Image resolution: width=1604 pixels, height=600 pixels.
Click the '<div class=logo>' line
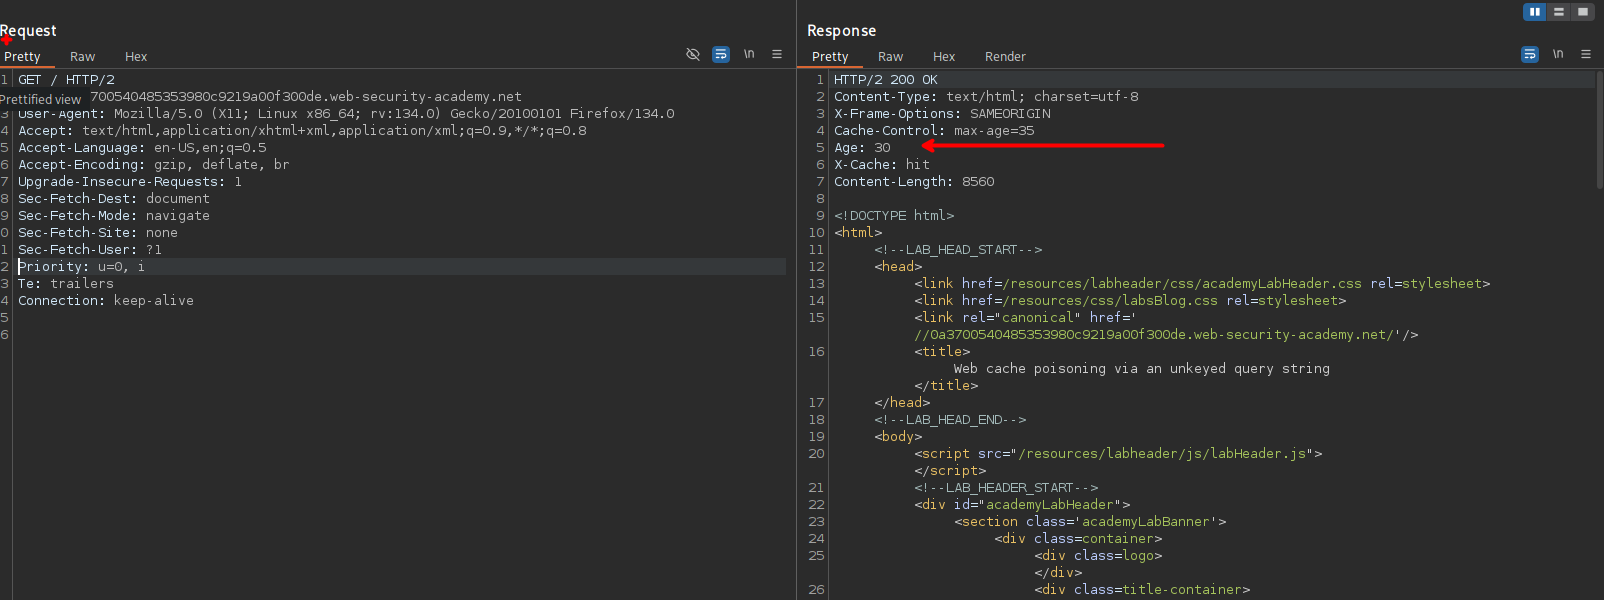pyautogui.click(x=1098, y=555)
